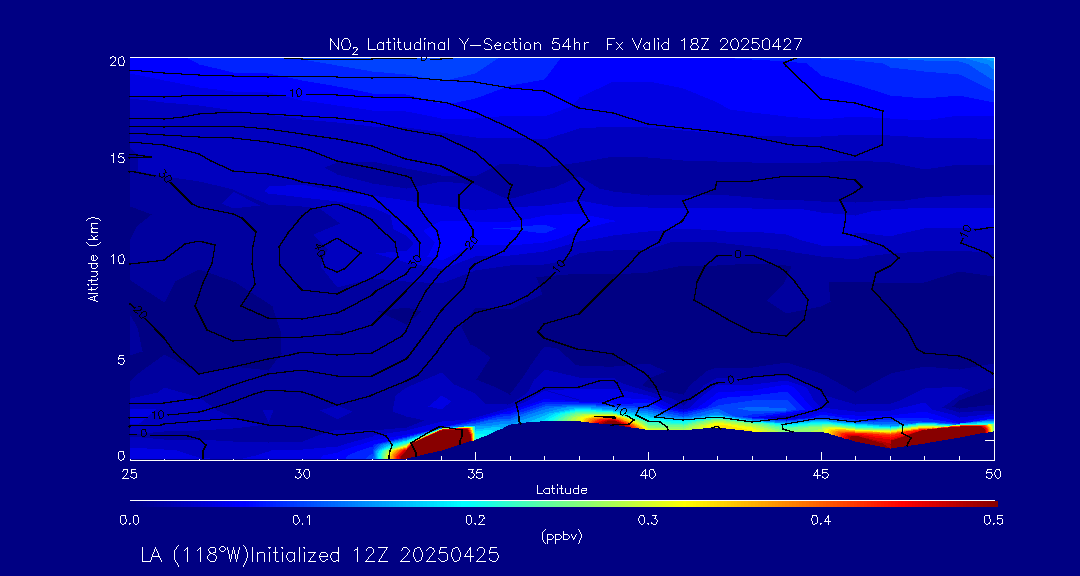The image size is (1080, 576).
Task: Click the altitude tick label '5'
Action: pyautogui.click(x=121, y=360)
